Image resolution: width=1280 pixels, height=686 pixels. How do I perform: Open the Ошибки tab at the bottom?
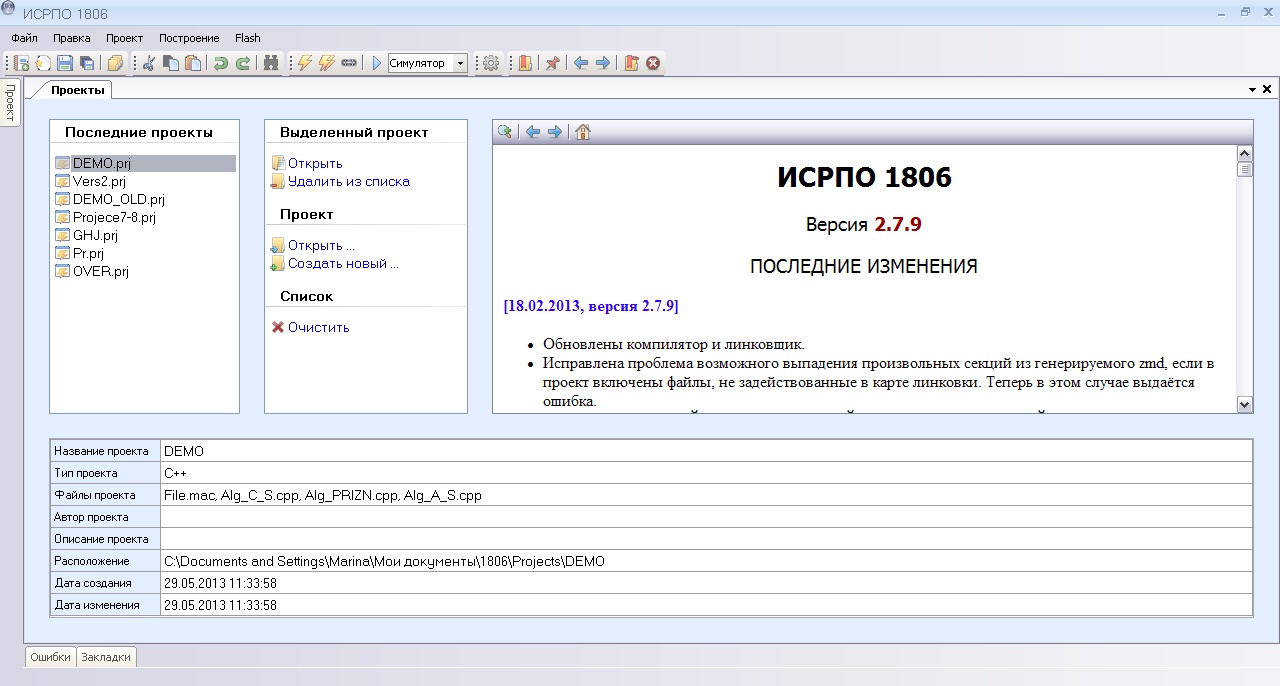50,657
